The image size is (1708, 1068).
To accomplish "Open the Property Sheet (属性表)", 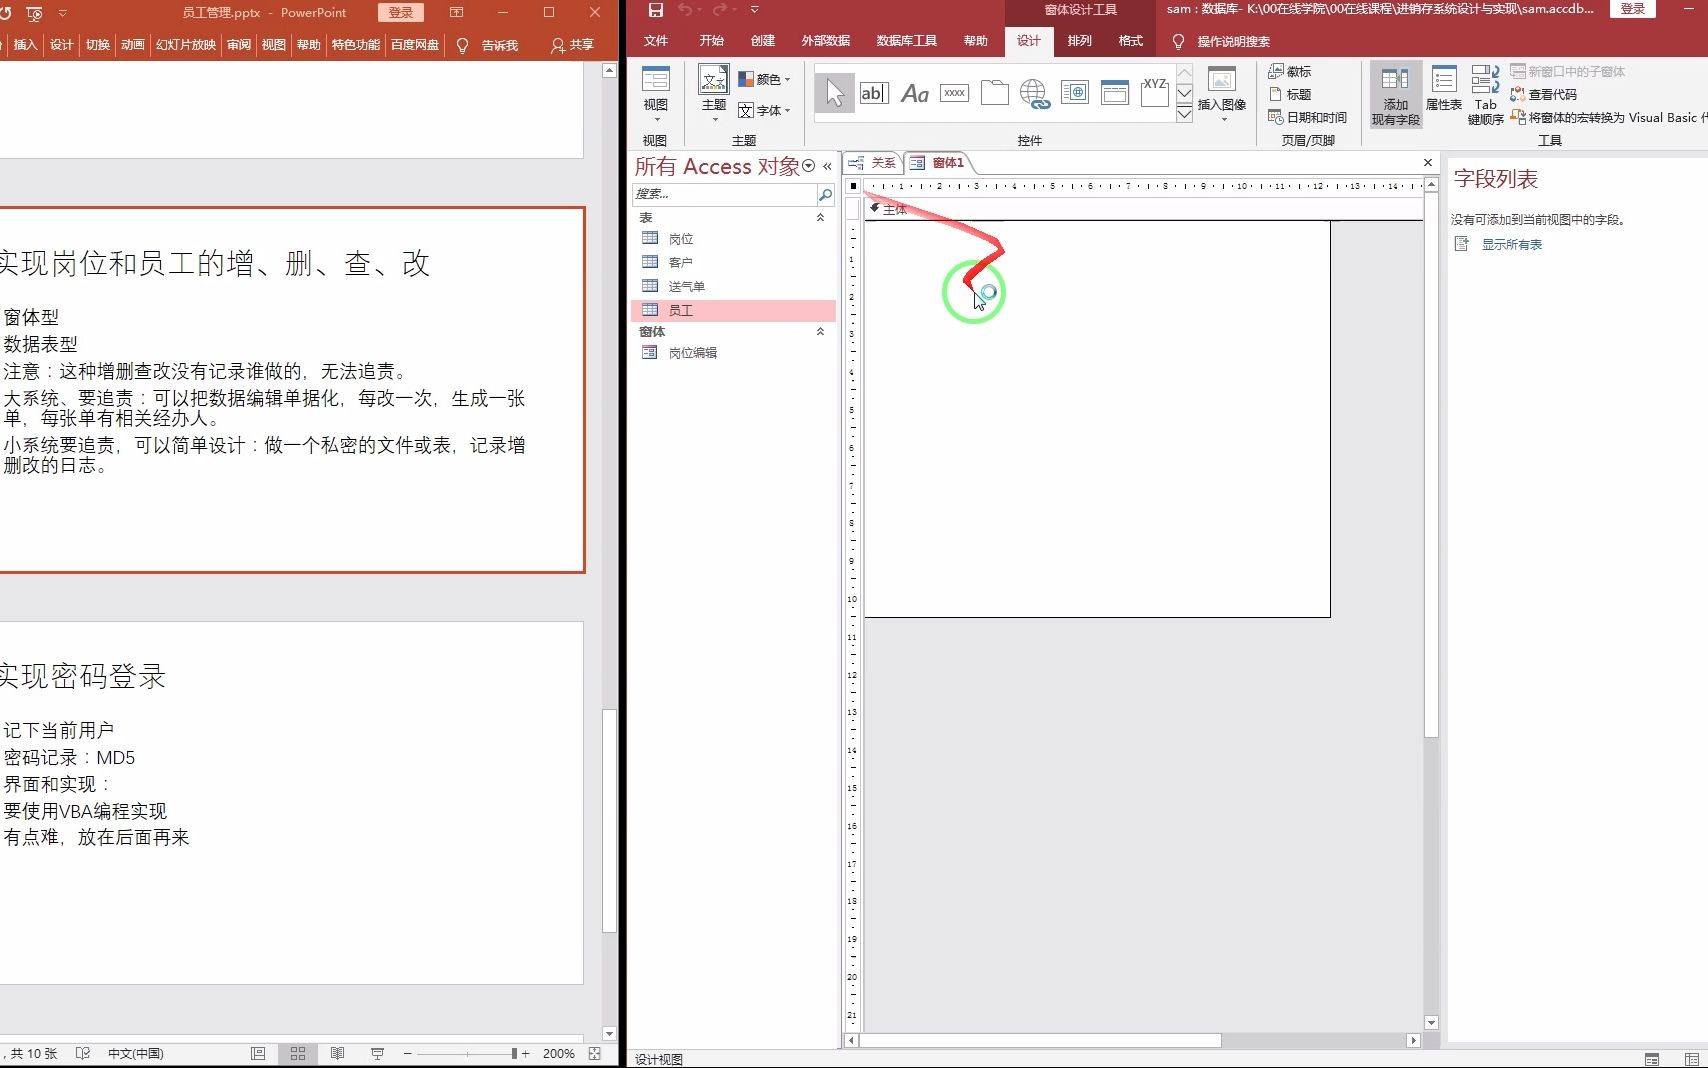I will point(1444,89).
